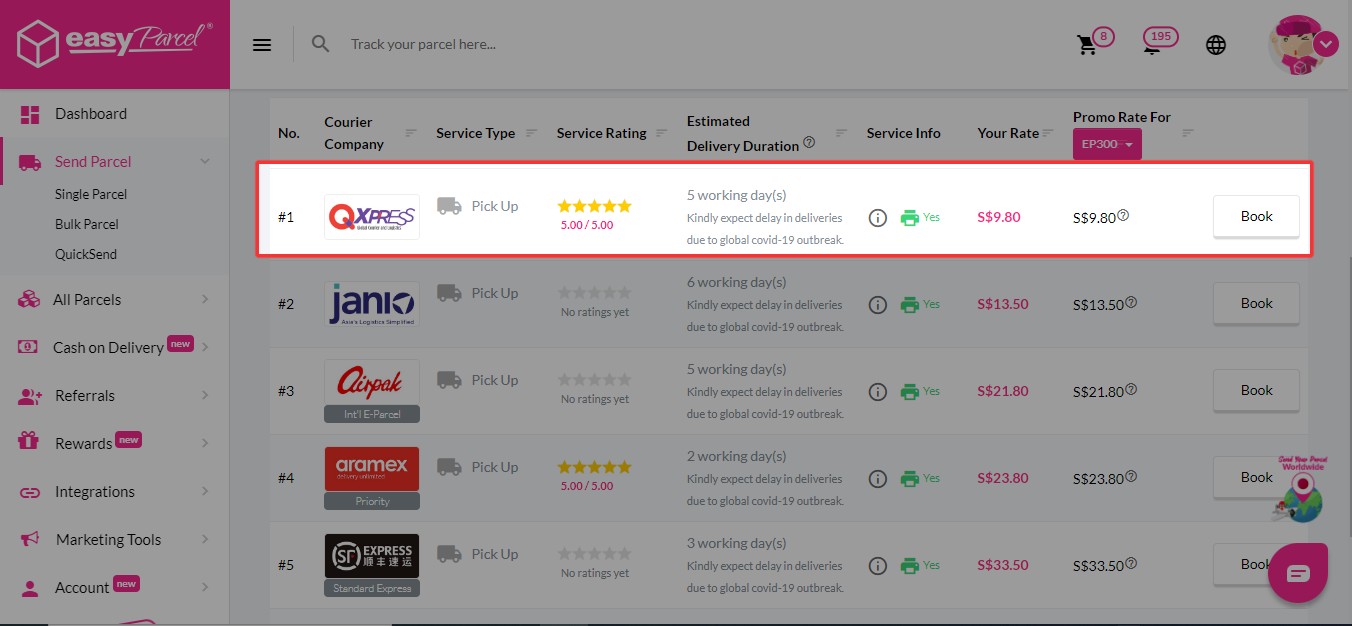The height and width of the screenshot is (626, 1352).
Task: Open the live chat bubble
Action: 1298,573
